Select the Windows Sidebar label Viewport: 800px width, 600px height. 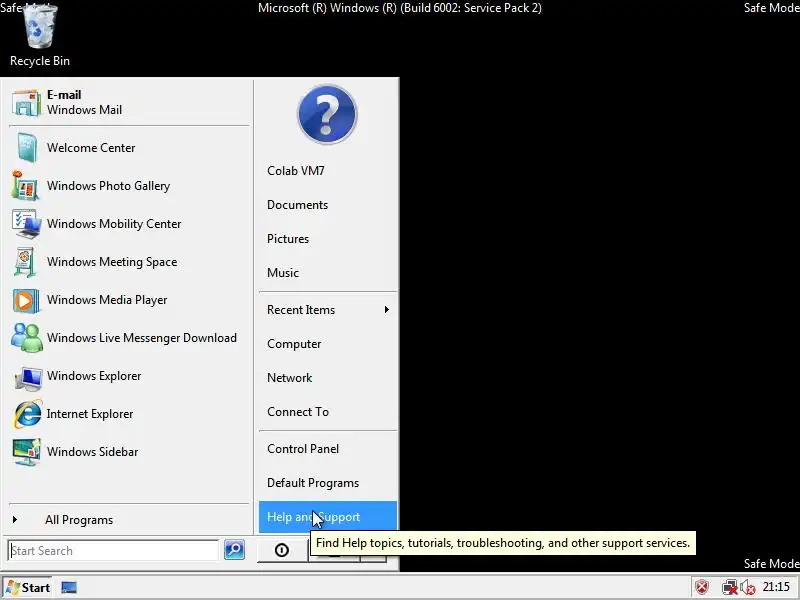tap(92, 452)
